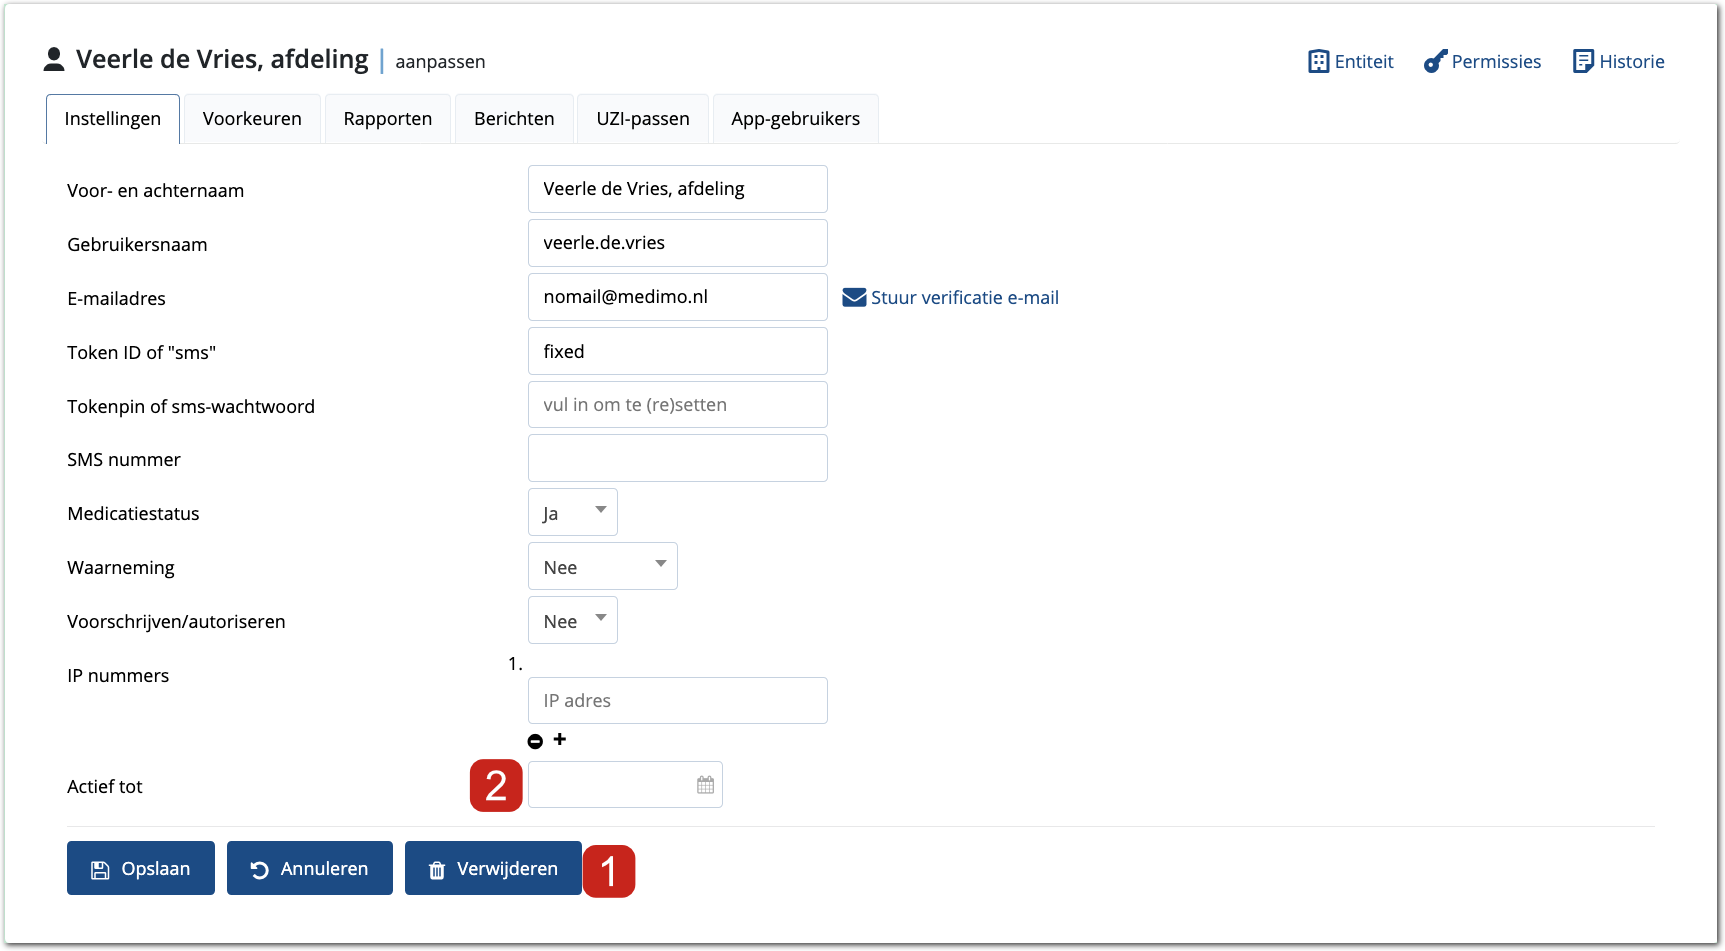The width and height of the screenshot is (1725, 951).
Task: Click the calendar icon in Actief tot
Action: tap(705, 785)
